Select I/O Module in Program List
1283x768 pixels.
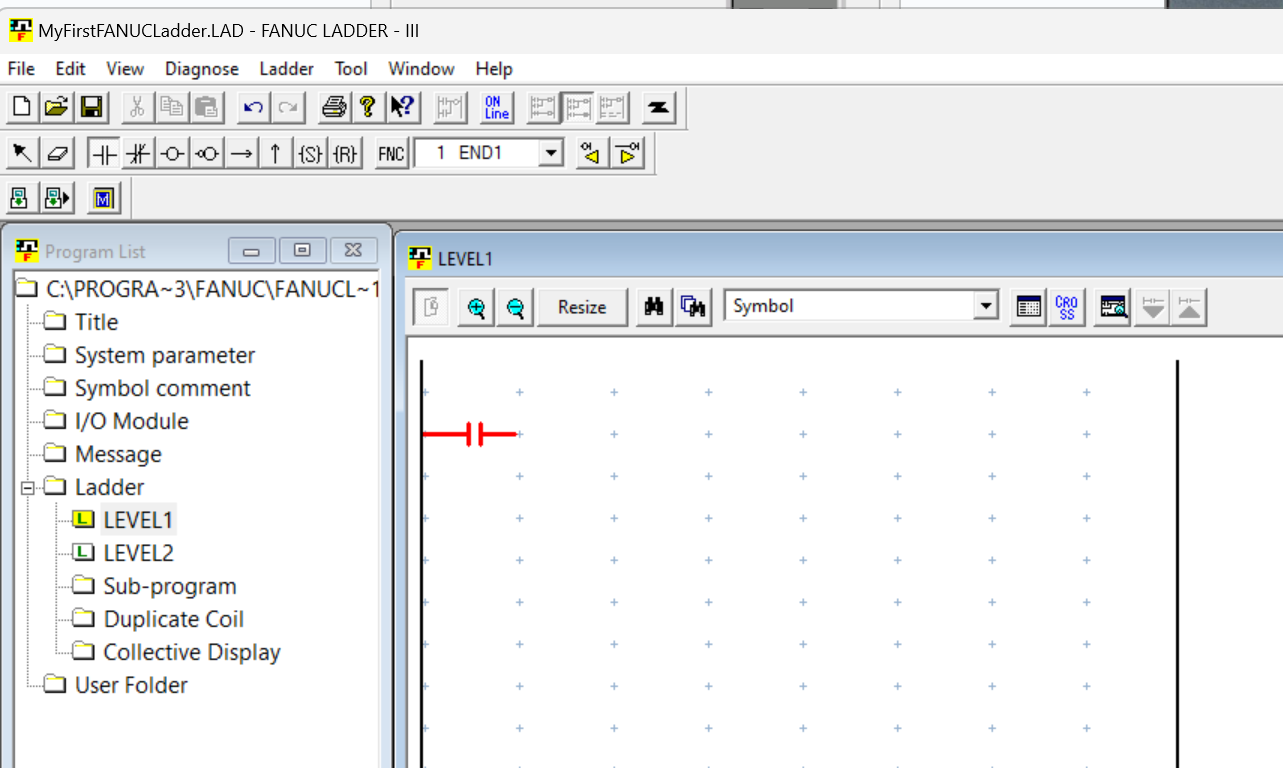(132, 421)
